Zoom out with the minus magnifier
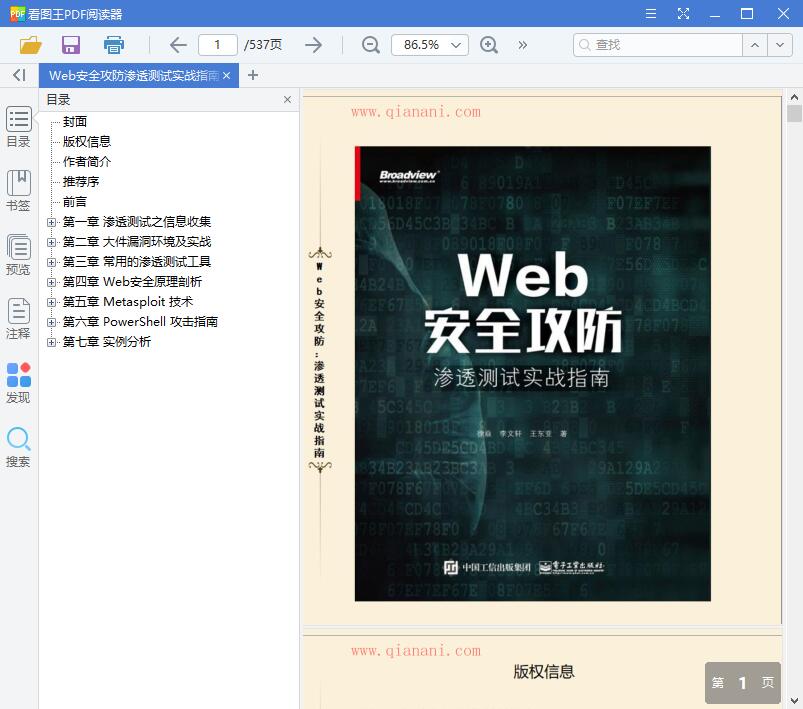Image resolution: width=803 pixels, height=709 pixels. point(370,45)
